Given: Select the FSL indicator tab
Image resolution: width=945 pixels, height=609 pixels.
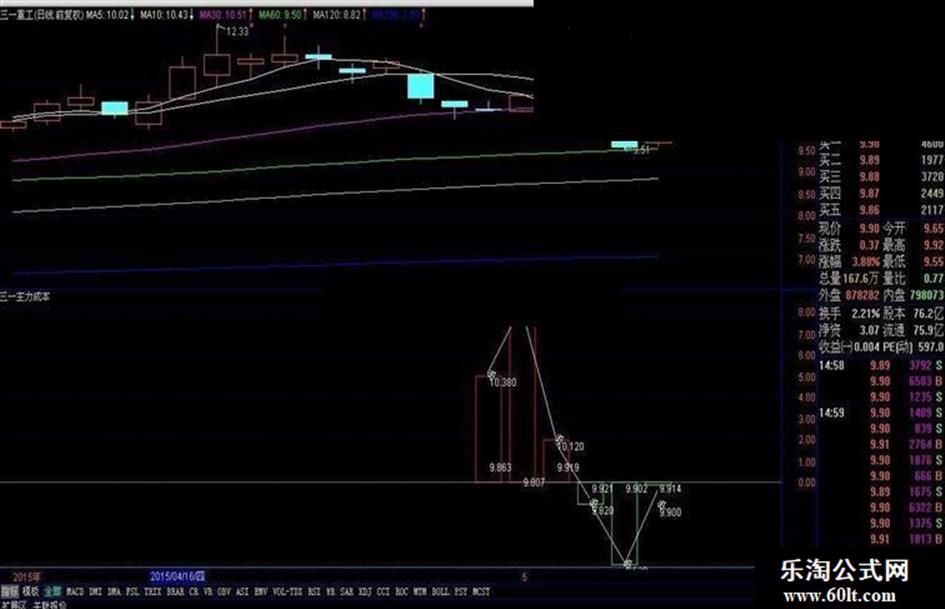Looking at the screenshot, I should pos(133,592).
